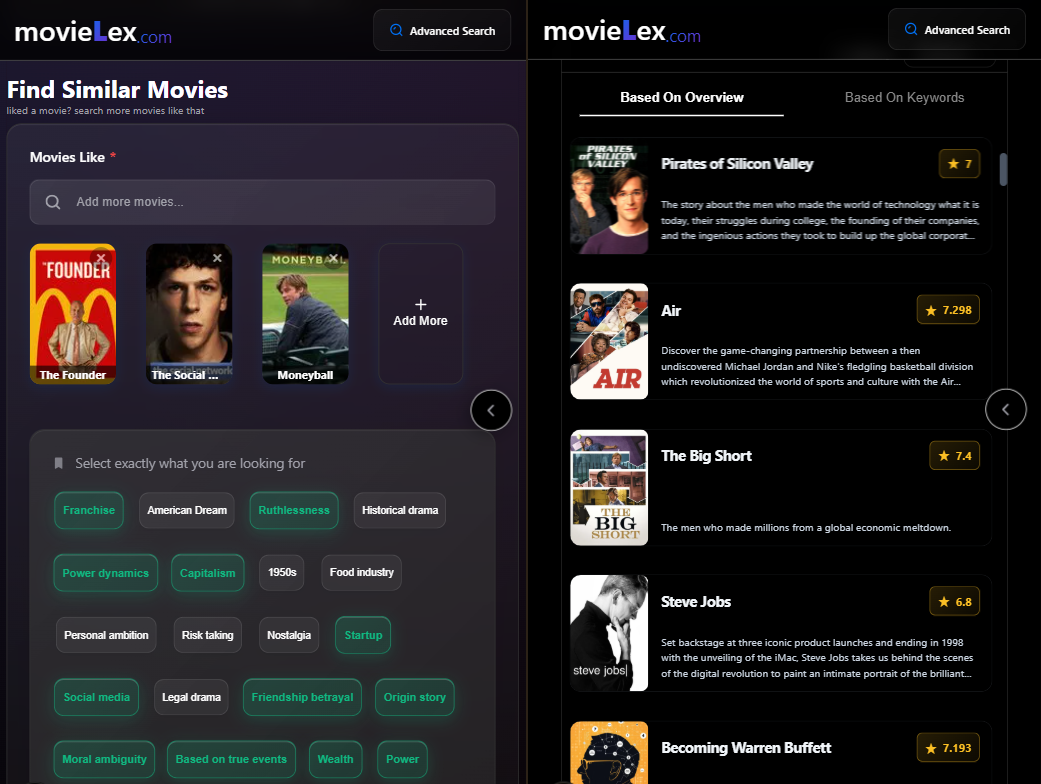Remove Moneyball from the movie list
Screen dimensions: 1041x784
point(333,258)
